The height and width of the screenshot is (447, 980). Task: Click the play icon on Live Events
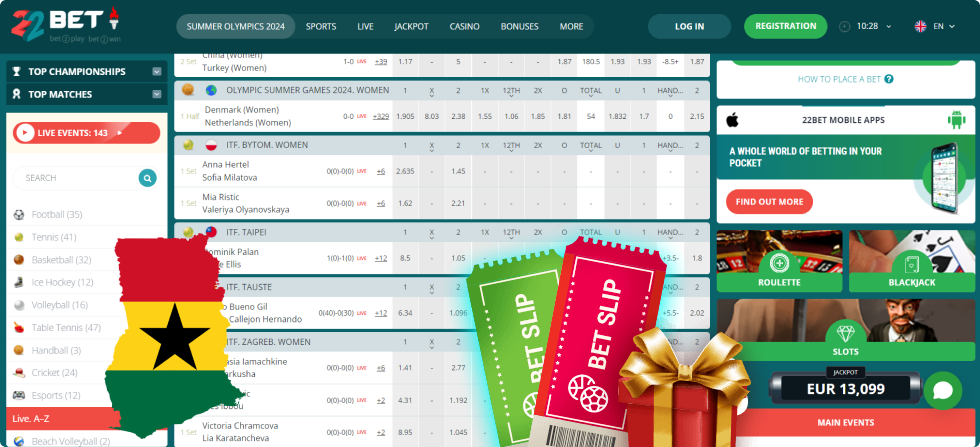click(24, 133)
